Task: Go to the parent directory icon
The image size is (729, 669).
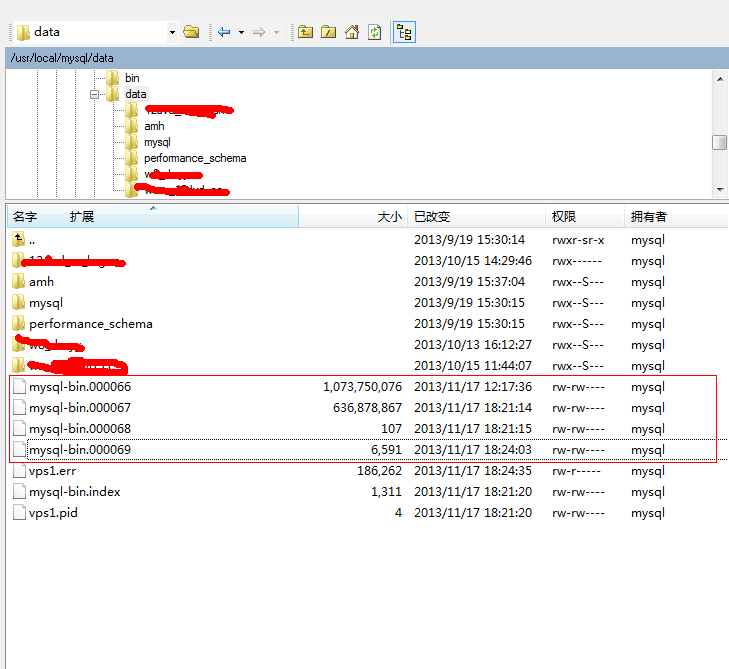Action: [x=306, y=32]
